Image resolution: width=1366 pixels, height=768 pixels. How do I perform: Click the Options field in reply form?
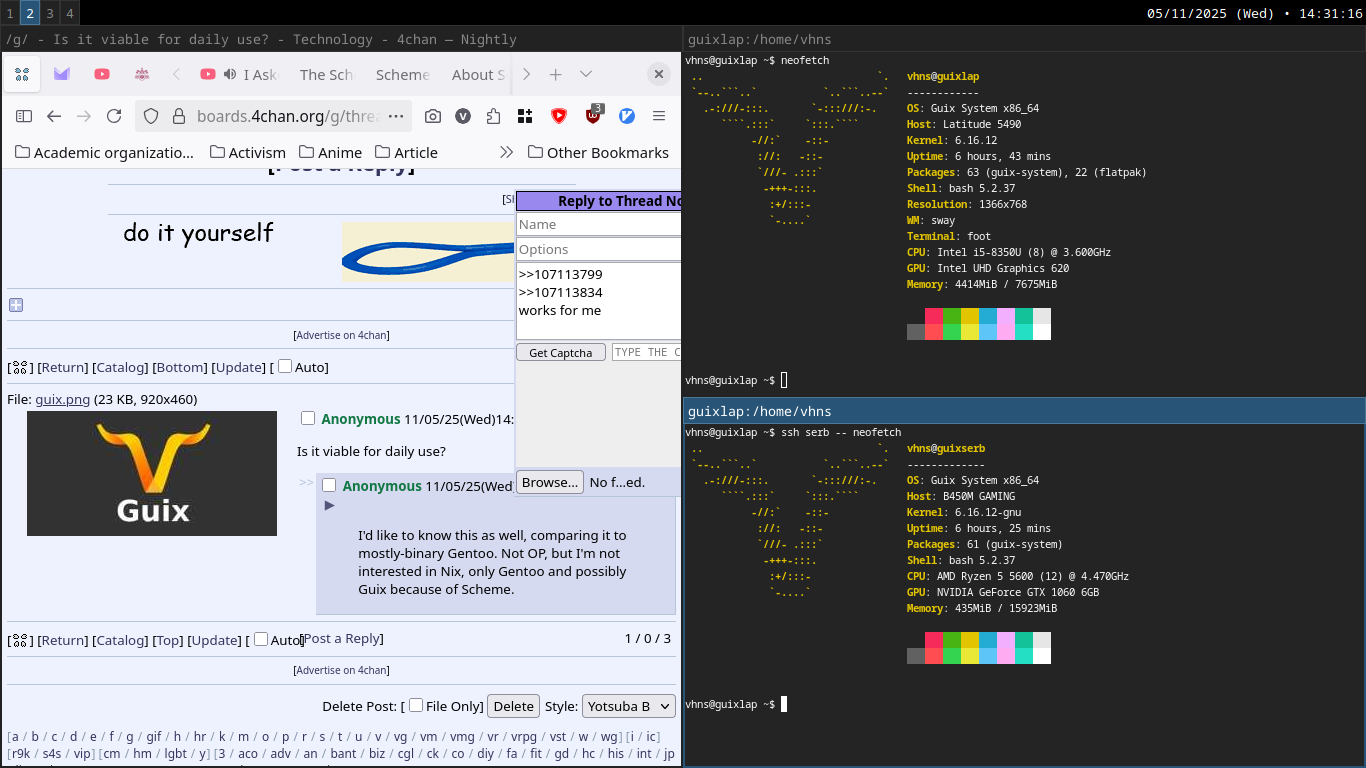point(598,249)
